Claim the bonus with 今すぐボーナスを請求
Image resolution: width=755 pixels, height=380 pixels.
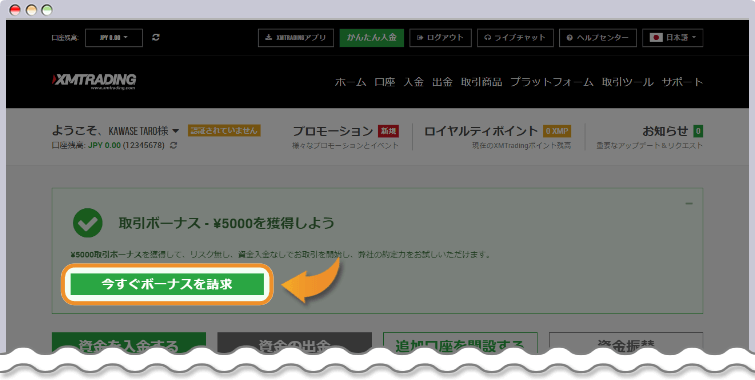pyautogui.click(x=168, y=284)
